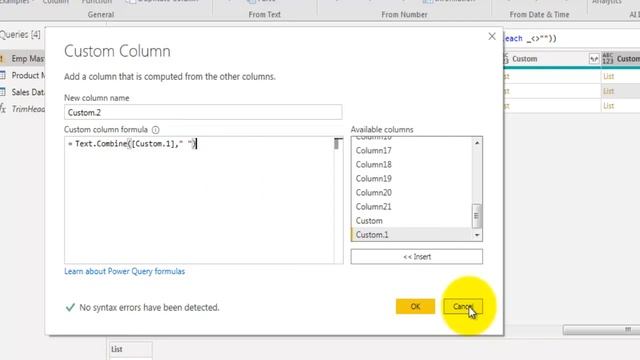This screenshot has width=640, height=360.
Task: Expand the Custom column header button
Action: [x=594, y=59]
